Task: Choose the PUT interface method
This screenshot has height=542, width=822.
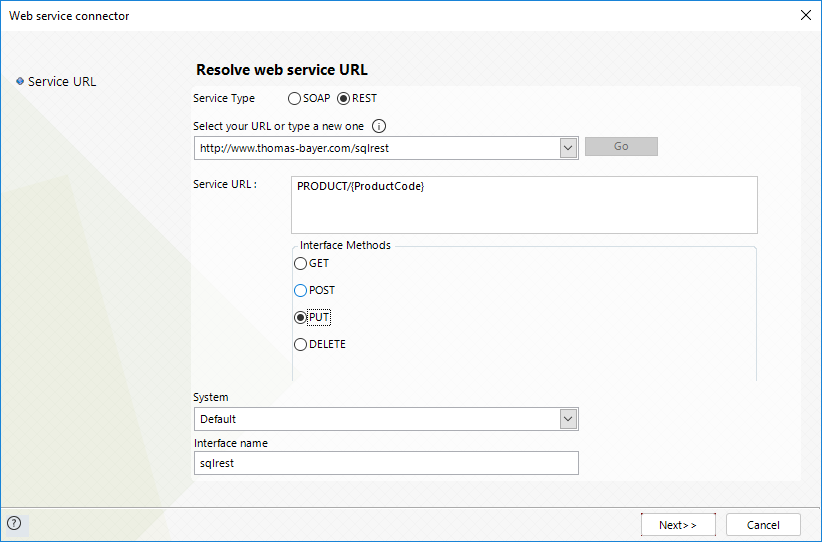Action: (x=312, y=318)
